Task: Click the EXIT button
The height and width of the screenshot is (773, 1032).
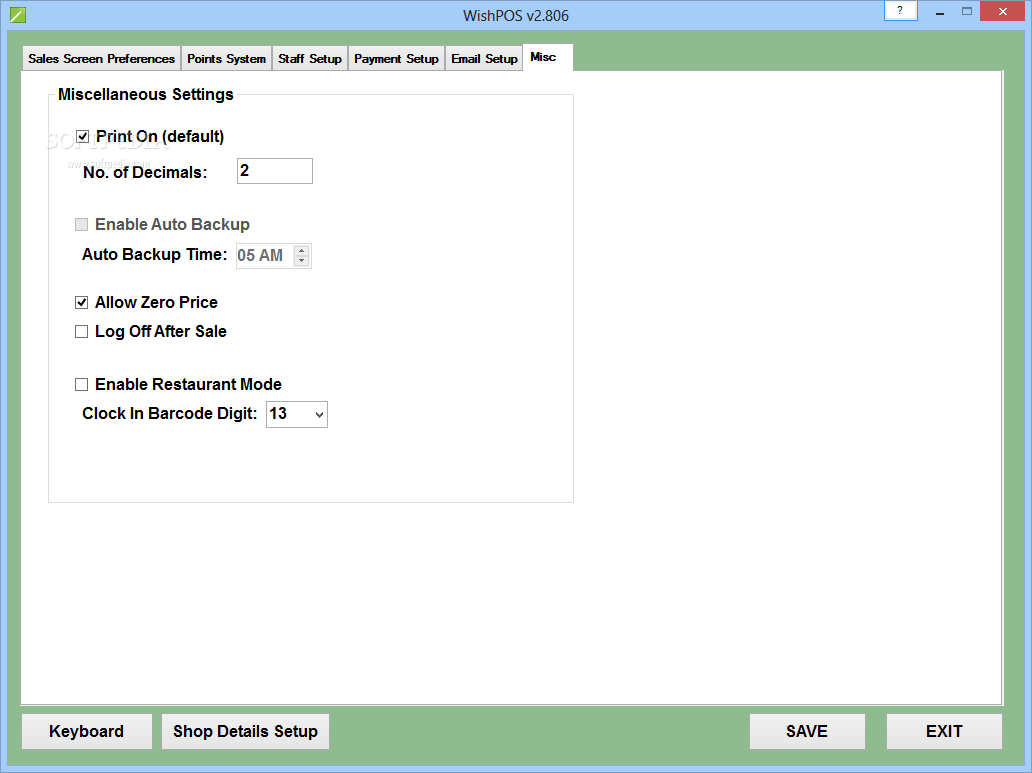Action: [944, 732]
